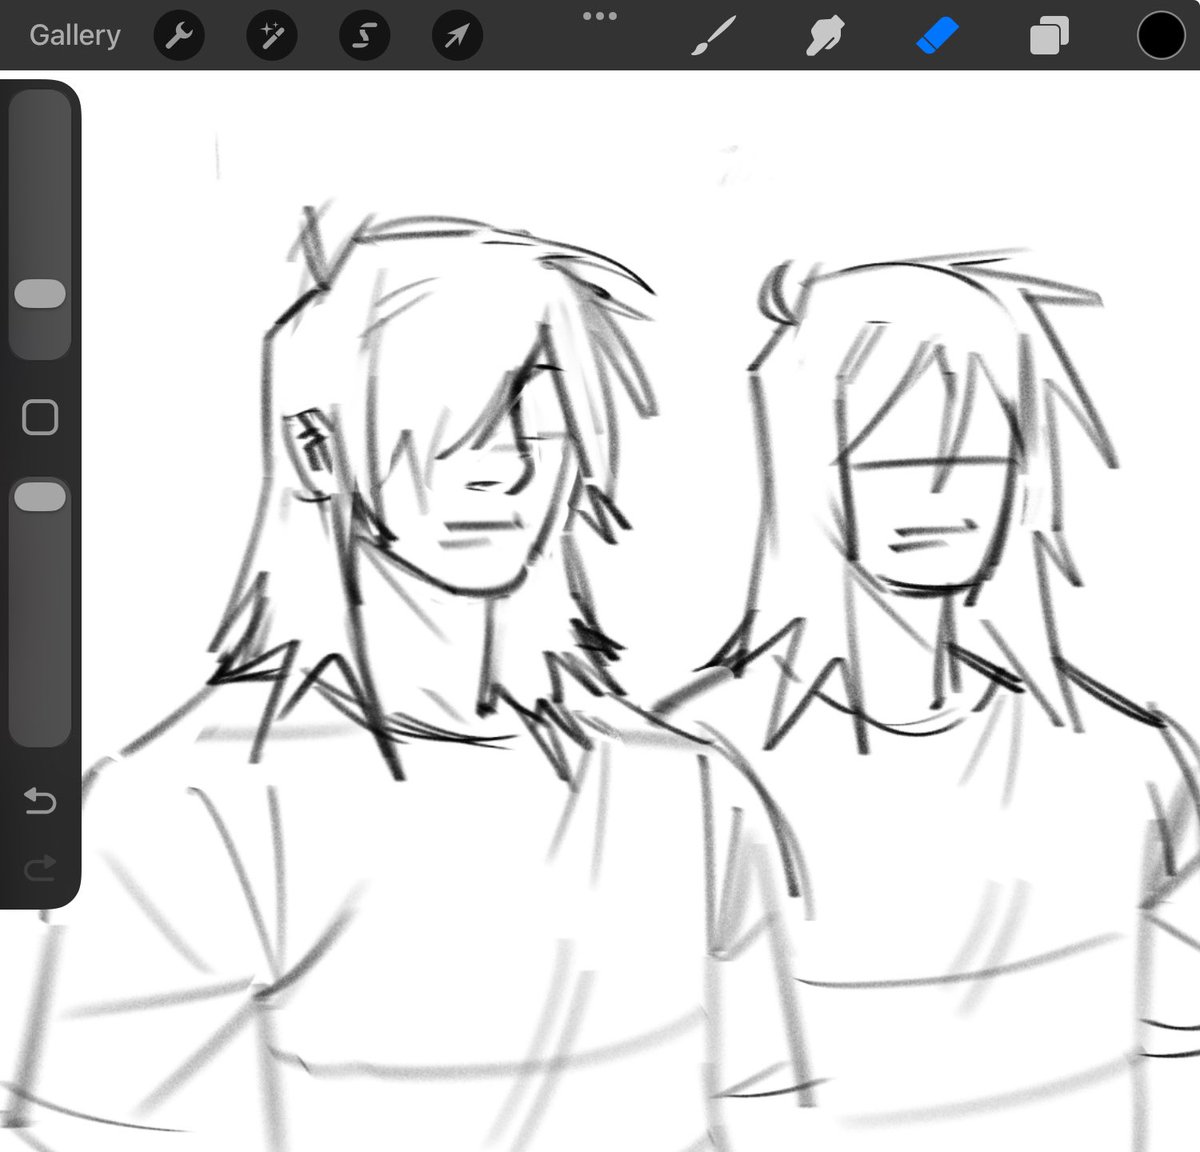Redo the last undone action
The height and width of the screenshot is (1152, 1200).
(40, 867)
